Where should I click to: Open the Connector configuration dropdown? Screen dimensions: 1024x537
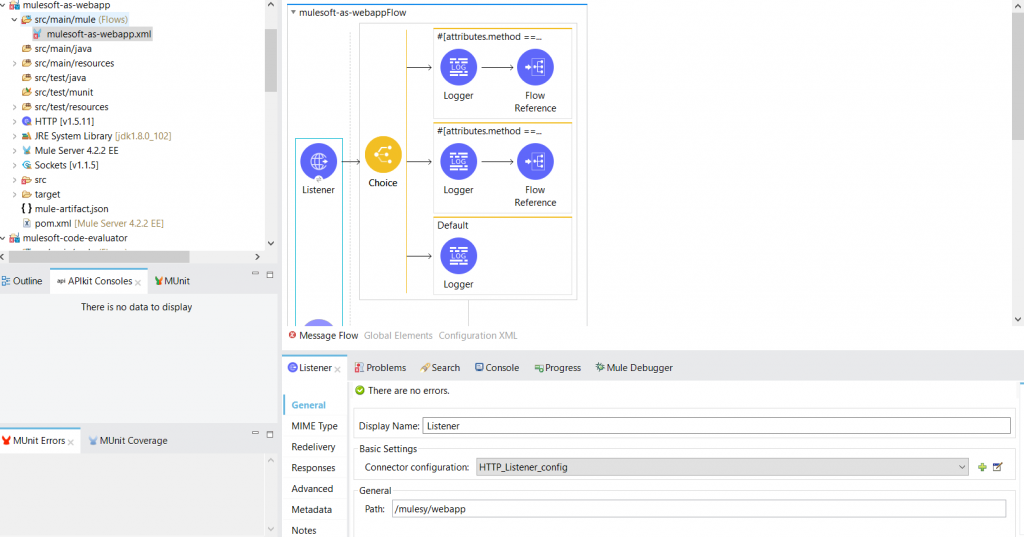point(962,467)
